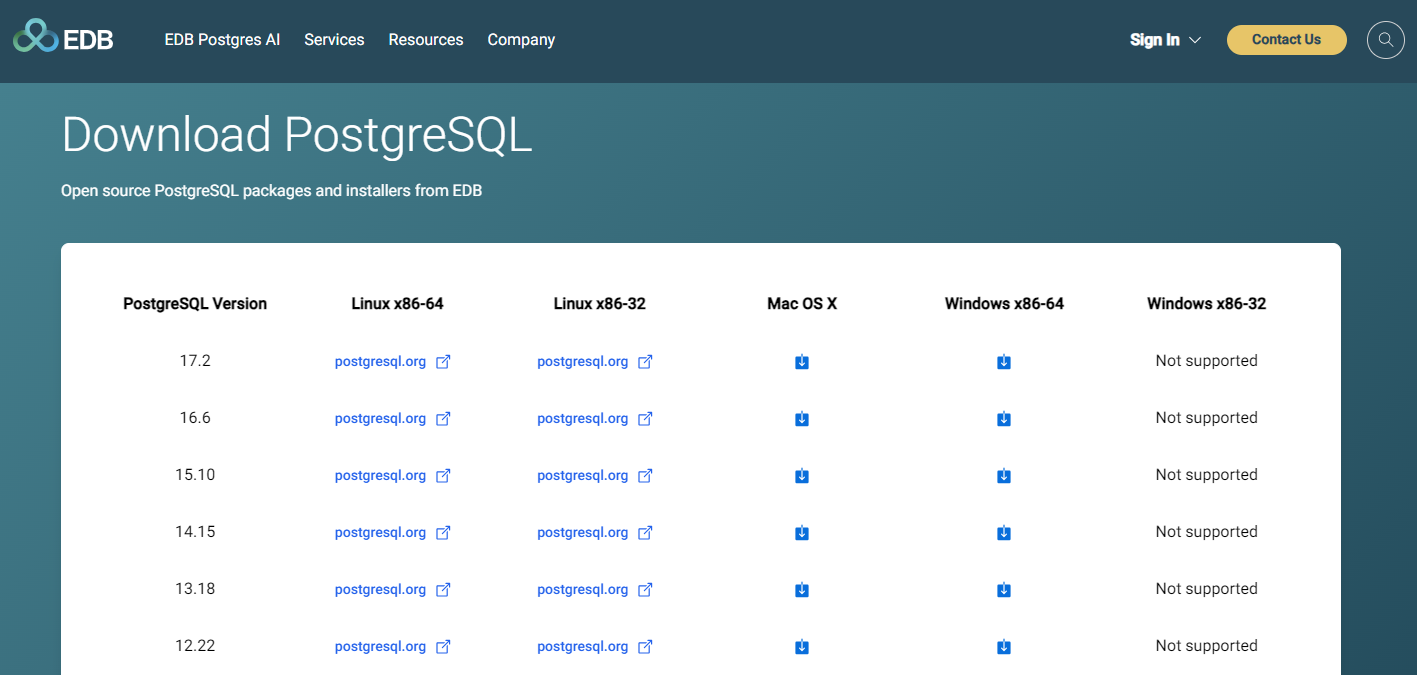Click the PostgreSQL Version column header
Viewport: 1417px width, 675px height.
click(195, 304)
